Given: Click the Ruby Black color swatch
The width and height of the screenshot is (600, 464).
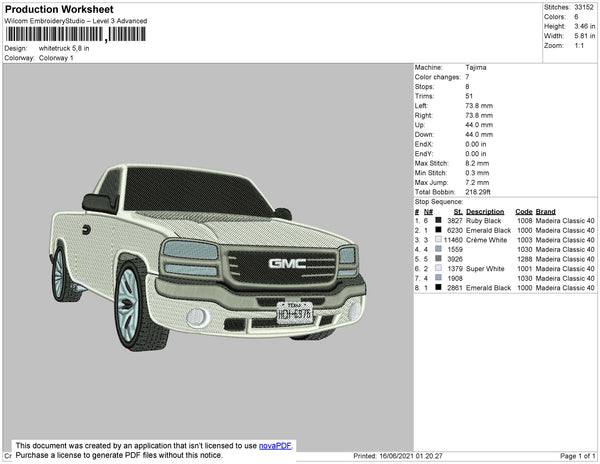Looking at the screenshot, I should pyautogui.click(x=439, y=220).
